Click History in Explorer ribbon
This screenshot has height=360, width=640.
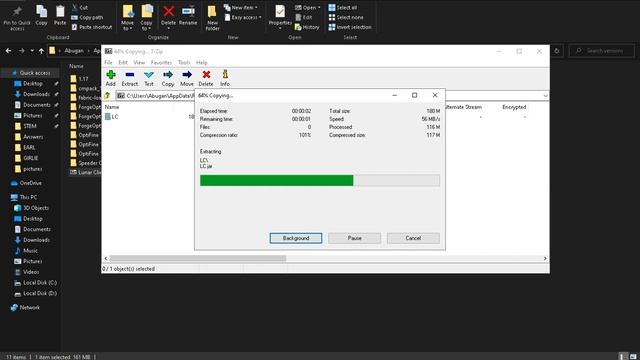click(x=307, y=27)
